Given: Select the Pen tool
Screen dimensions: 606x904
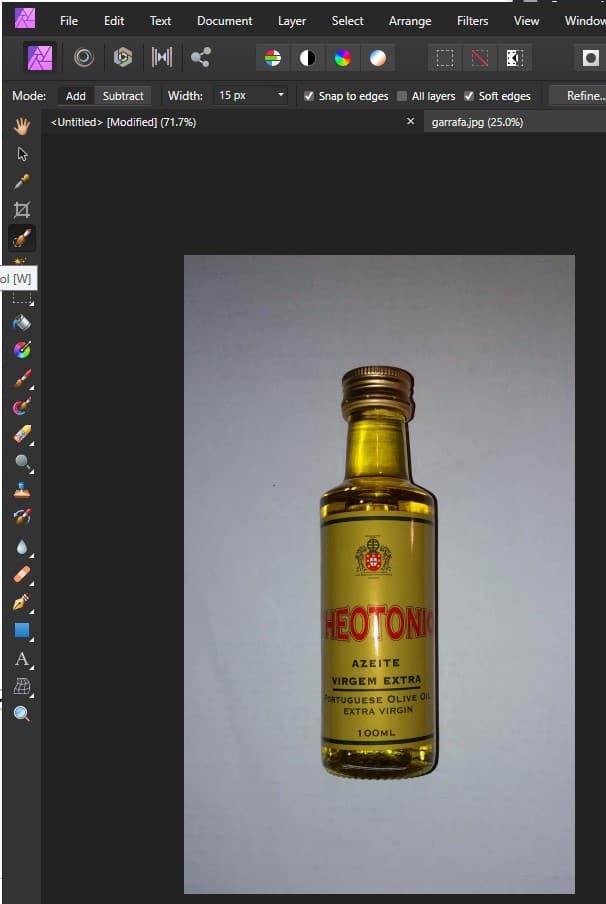Looking at the screenshot, I should click(22, 602).
